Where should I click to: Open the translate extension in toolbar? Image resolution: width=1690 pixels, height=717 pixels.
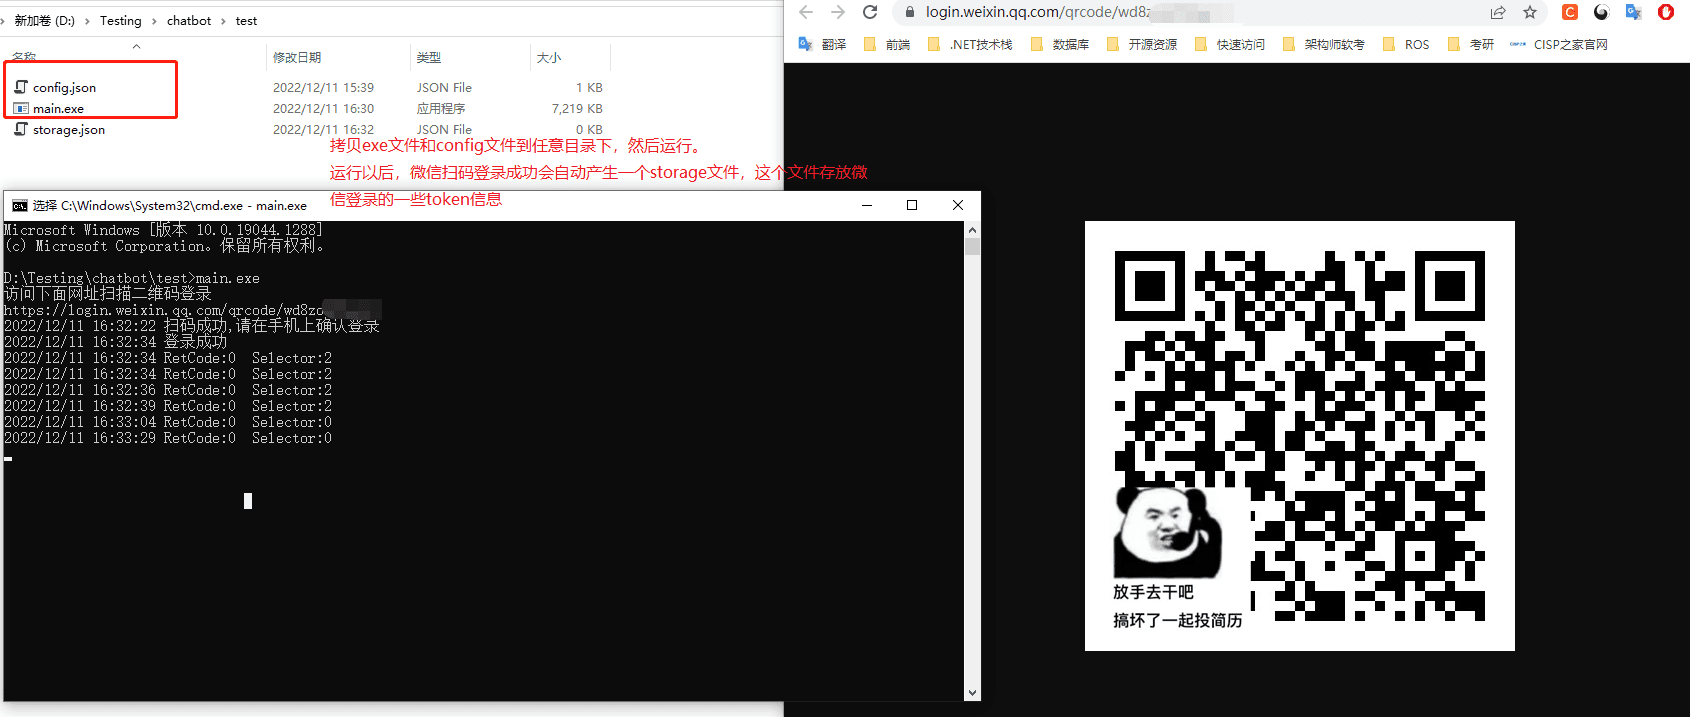(1633, 12)
